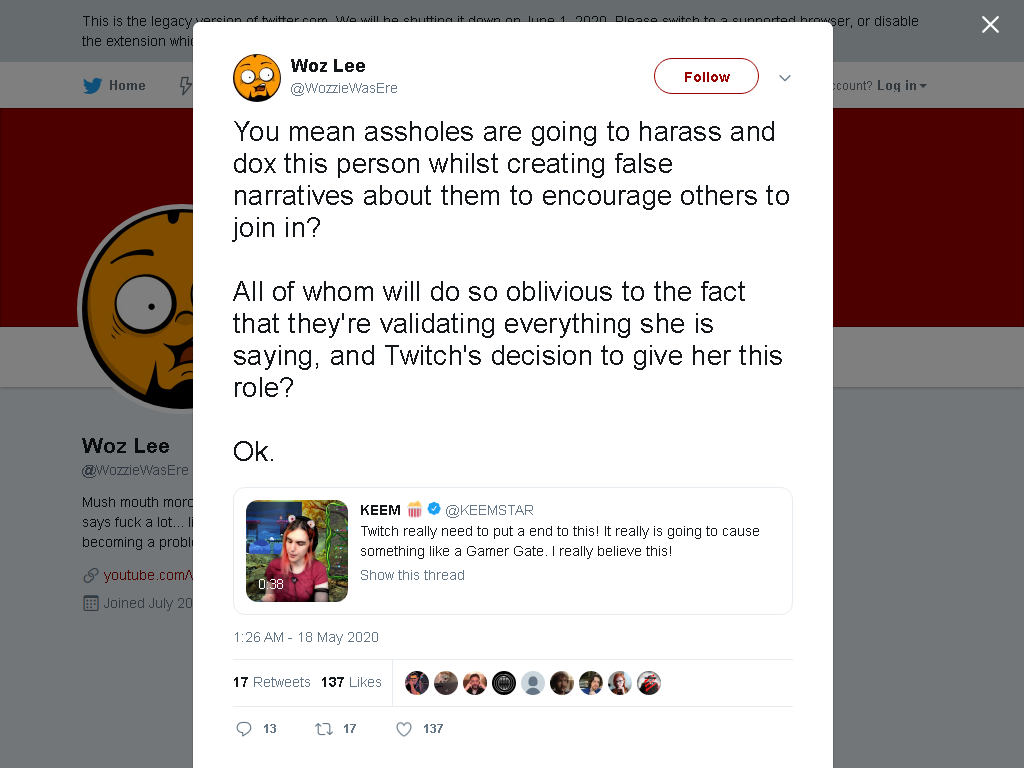Click the reply speech bubble icon
The height and width of the screenshot is (768, 1024).
(x=244, y=729)
